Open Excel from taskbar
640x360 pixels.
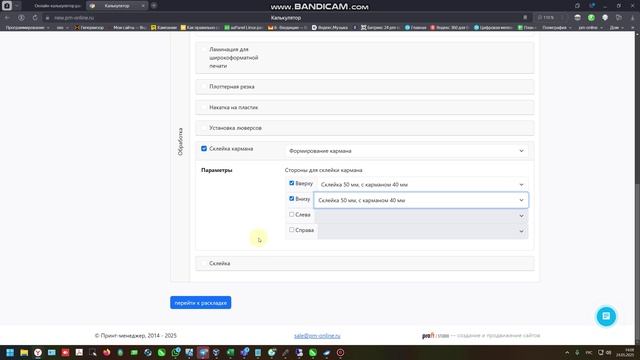coord(231,353)
